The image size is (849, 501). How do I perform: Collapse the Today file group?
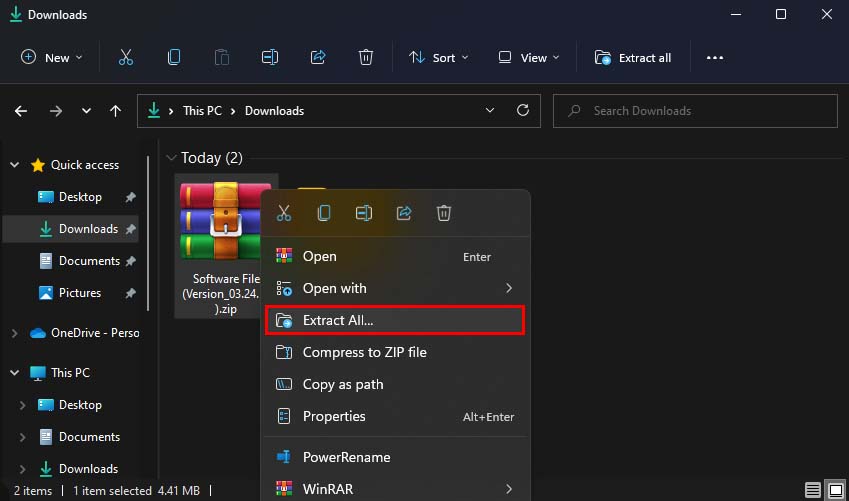point(172,158)
